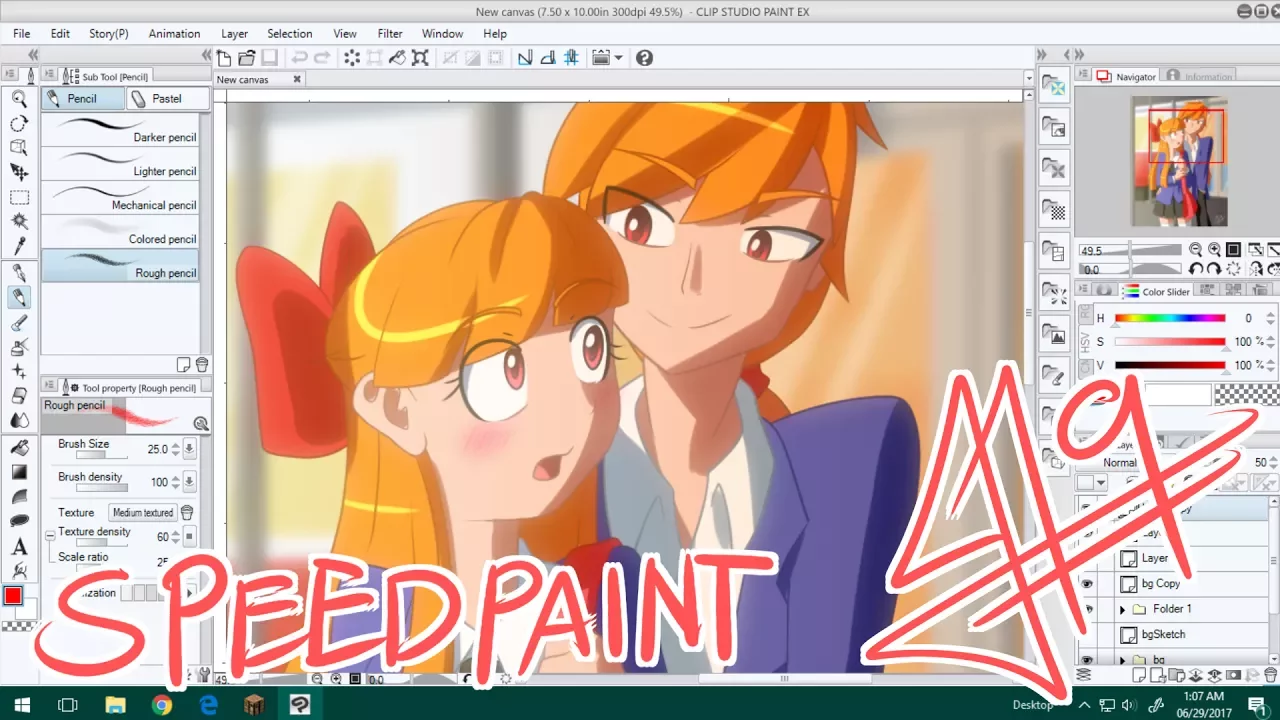Select the Auto select magic wand tool

click(x=19, y=222)
